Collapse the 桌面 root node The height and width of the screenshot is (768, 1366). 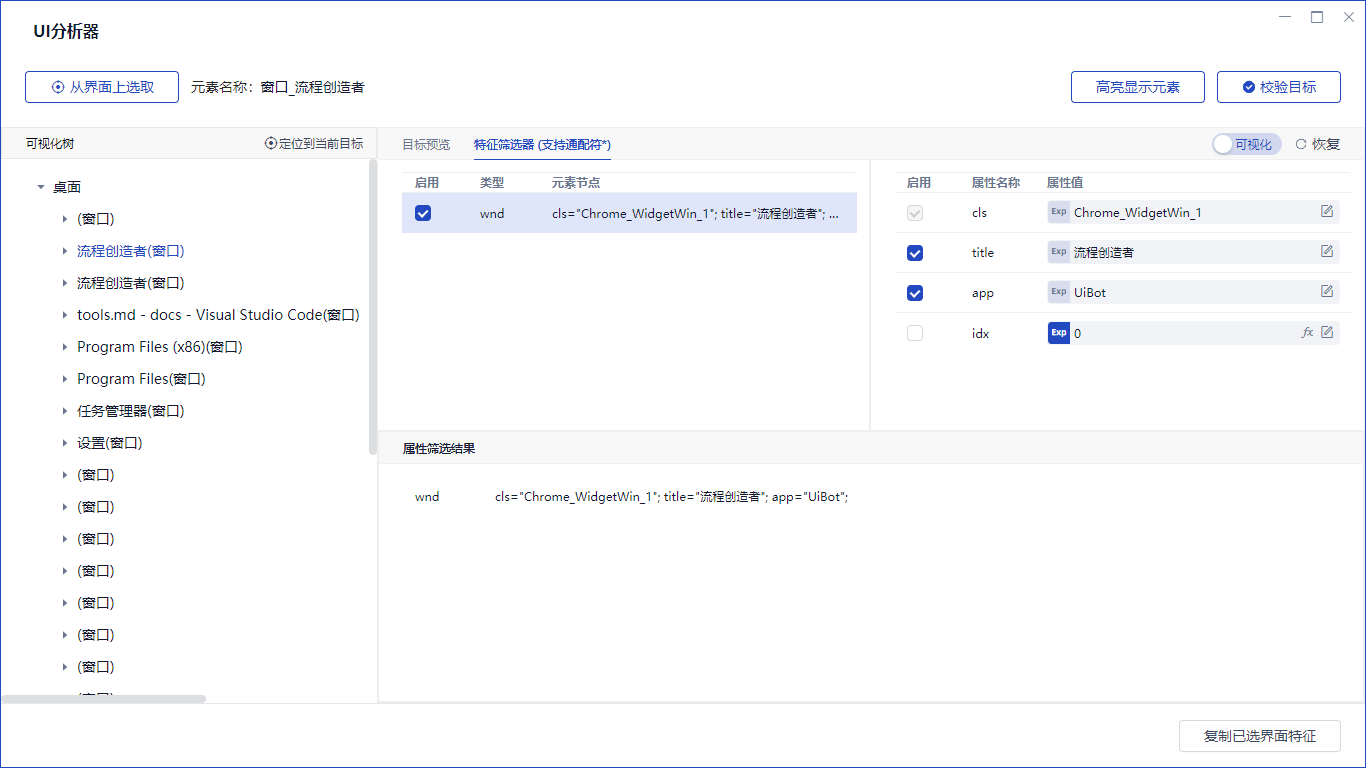click(41, 187)
